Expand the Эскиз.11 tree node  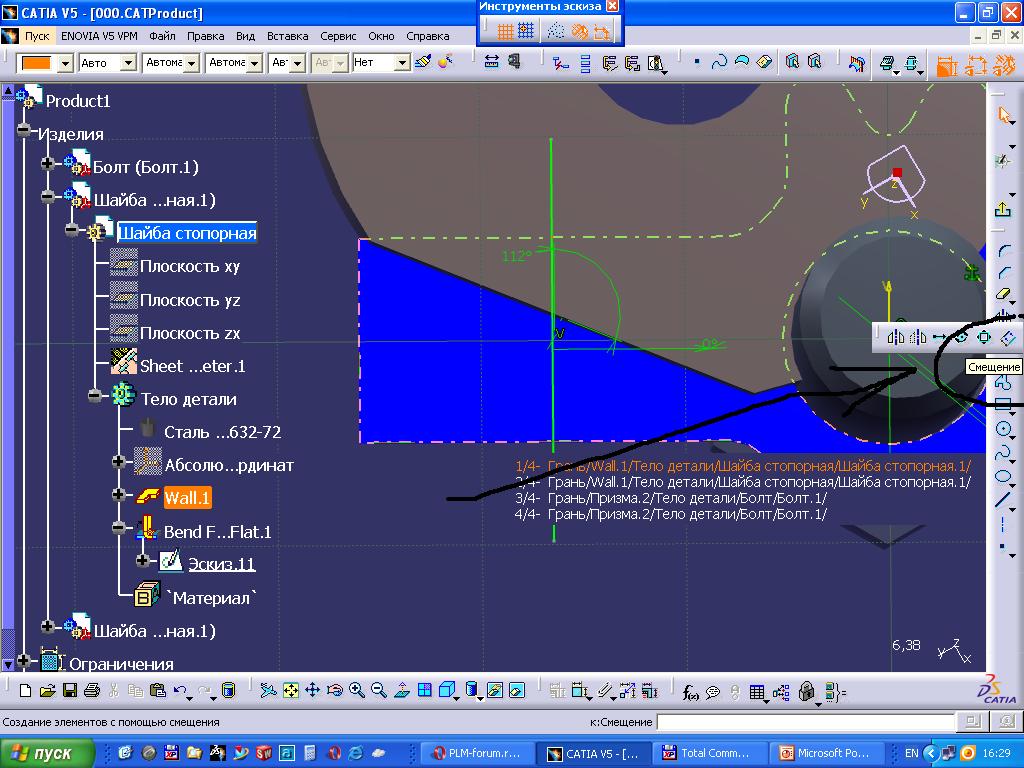click(x=142, y=560)
